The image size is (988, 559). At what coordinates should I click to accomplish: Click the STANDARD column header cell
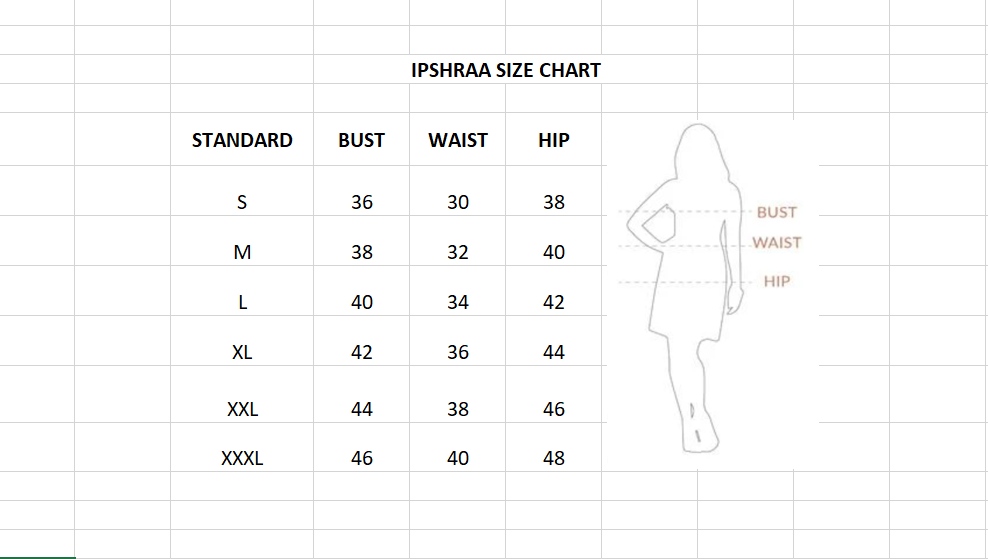(242, 140)
